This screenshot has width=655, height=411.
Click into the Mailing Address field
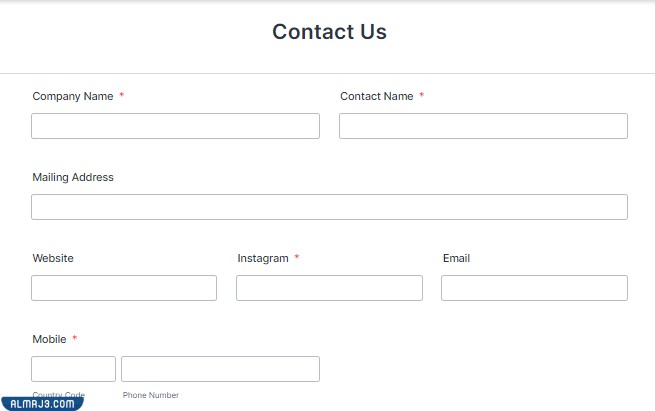click(329, 207)
